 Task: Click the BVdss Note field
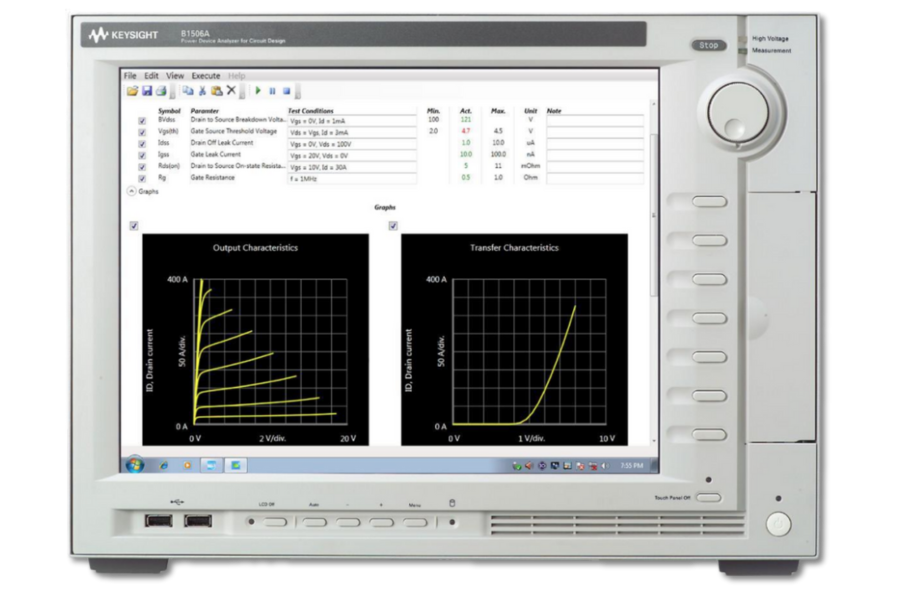click(x=595, y=121)
